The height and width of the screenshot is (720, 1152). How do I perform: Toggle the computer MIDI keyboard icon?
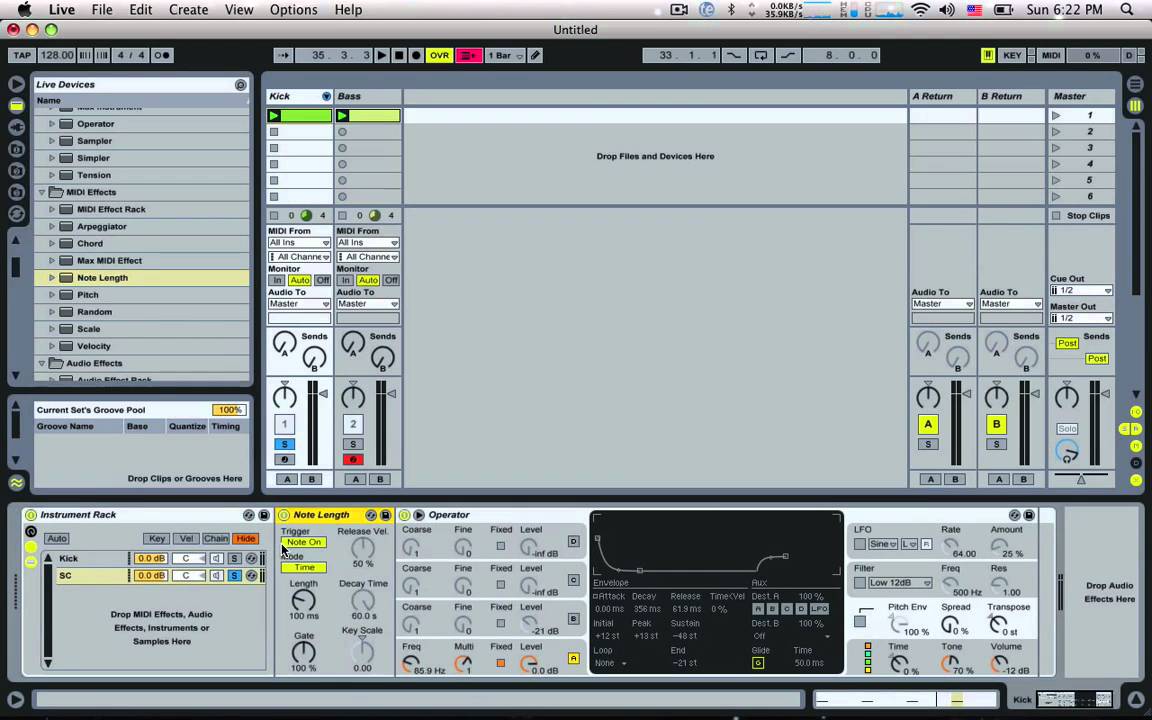coord(988,55)
